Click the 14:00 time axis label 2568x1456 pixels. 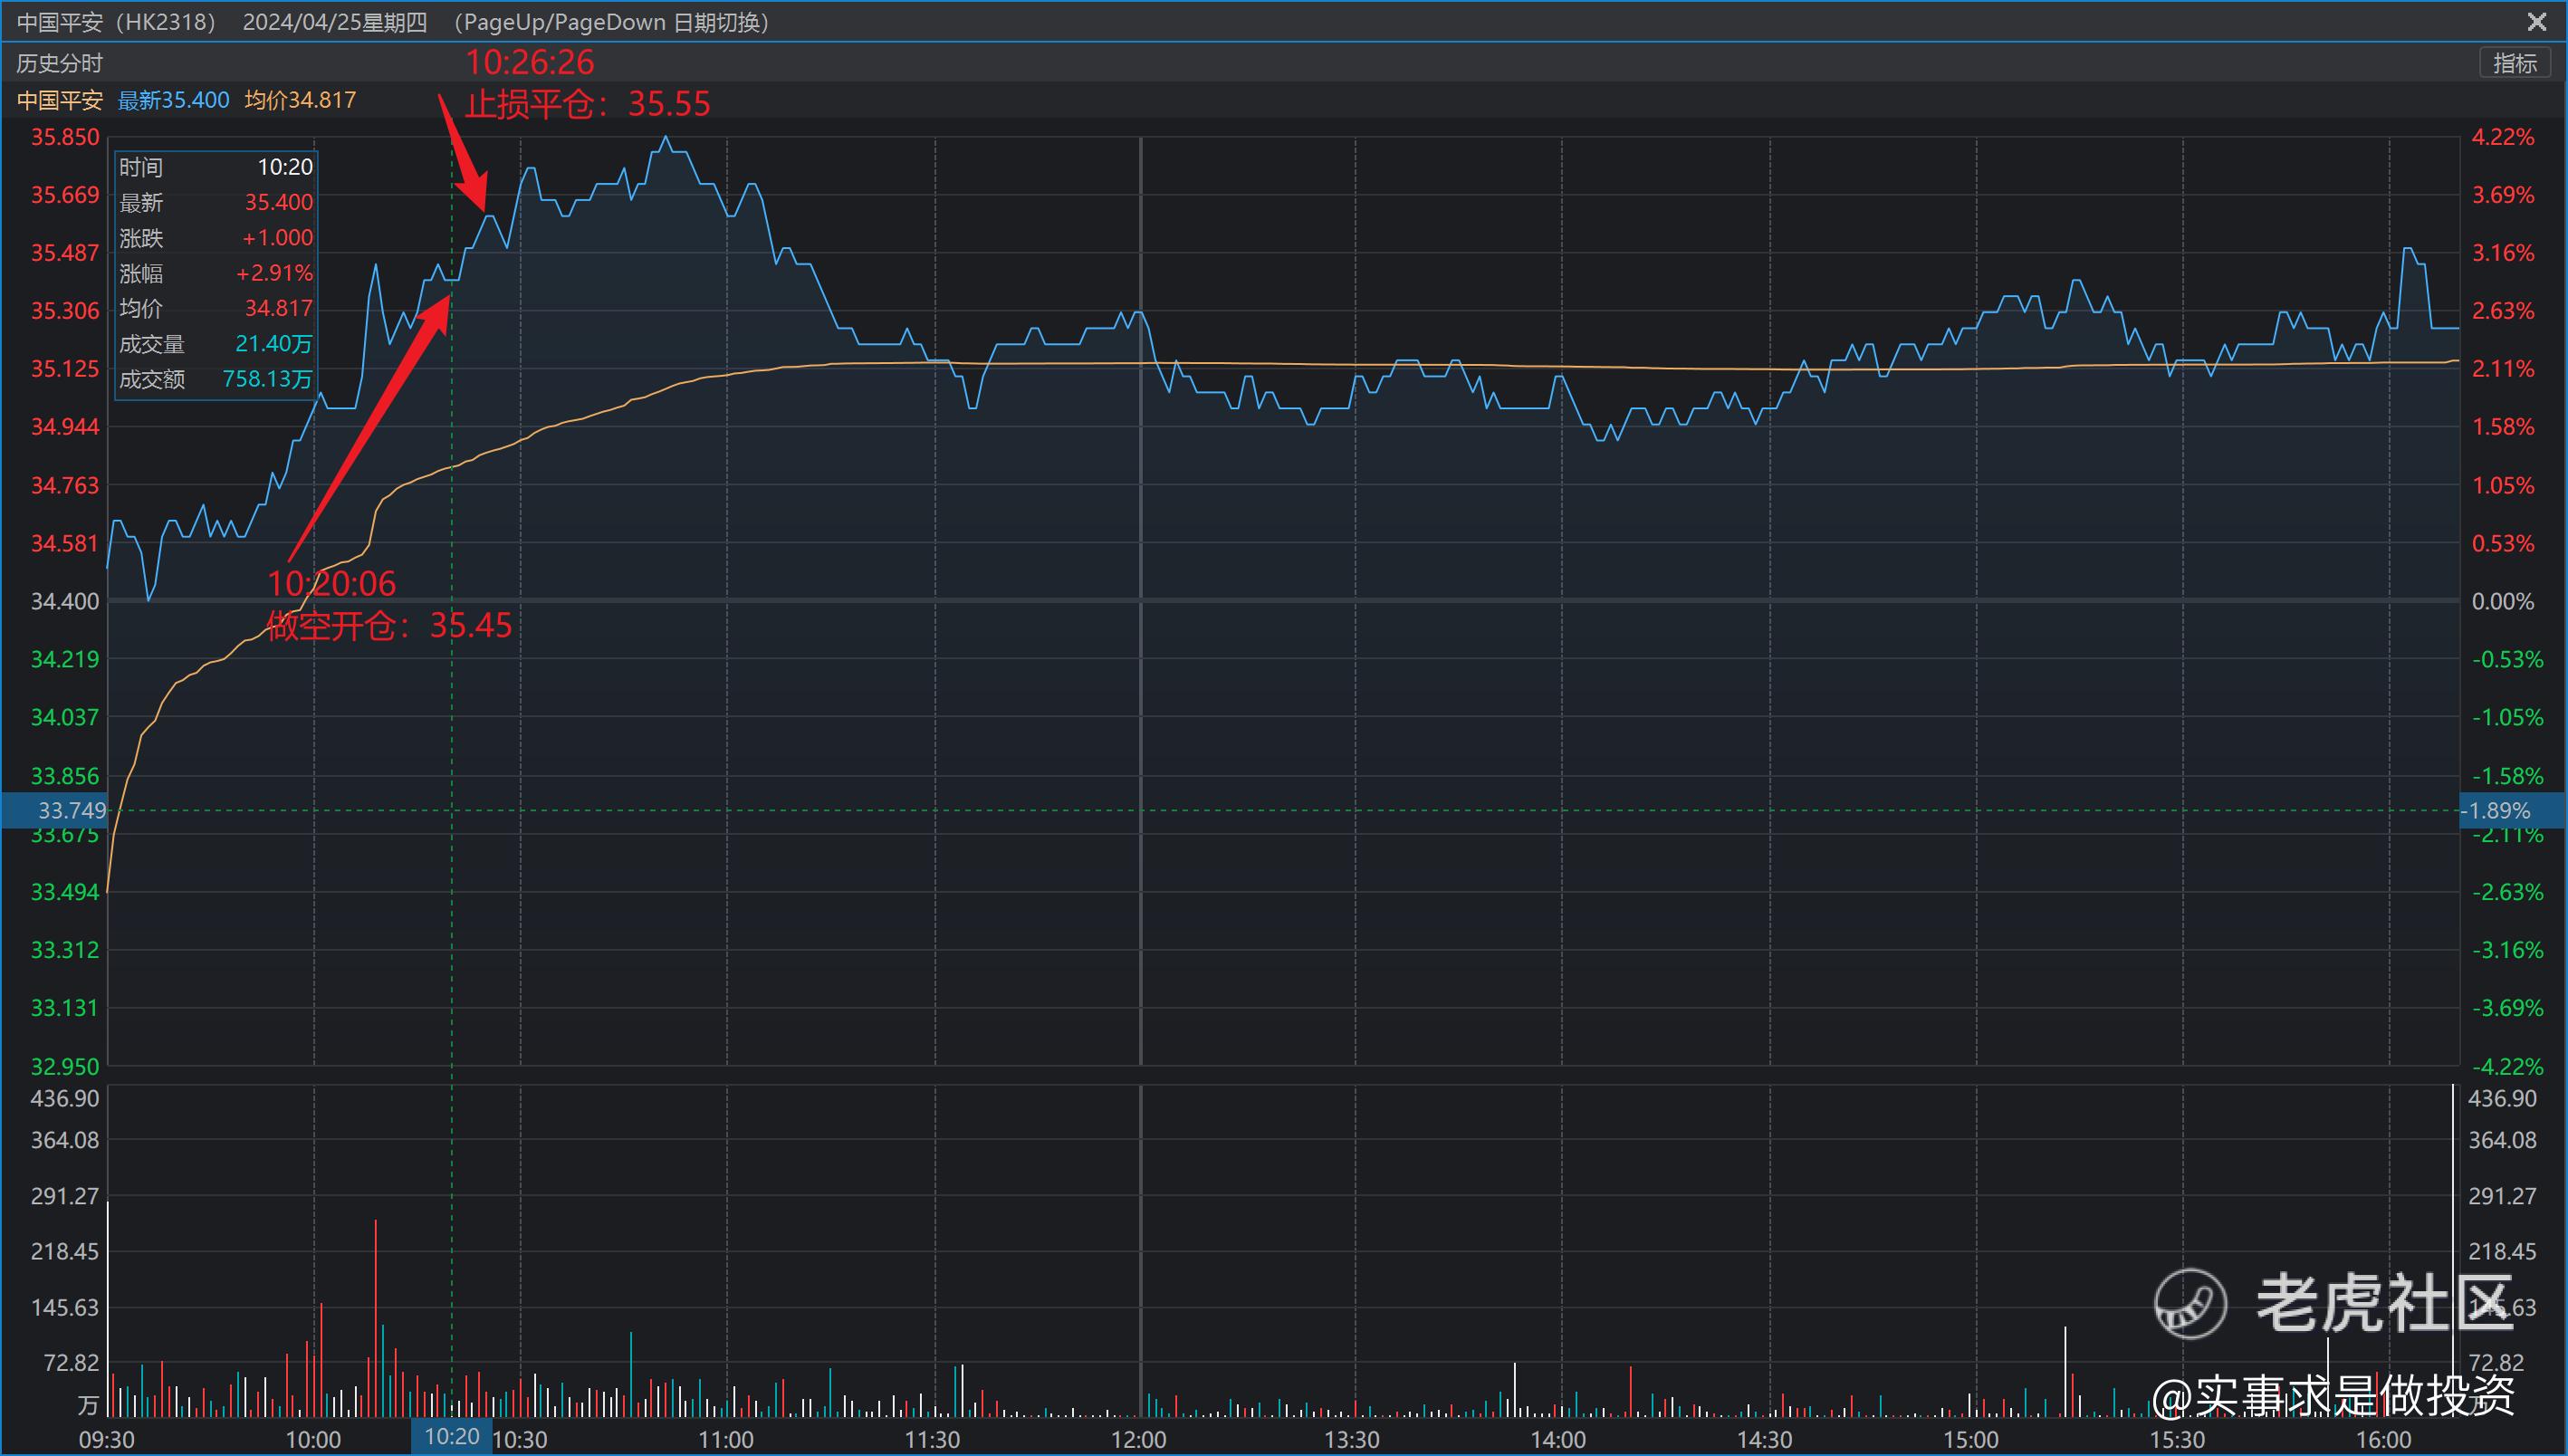coord(1558,1440)
